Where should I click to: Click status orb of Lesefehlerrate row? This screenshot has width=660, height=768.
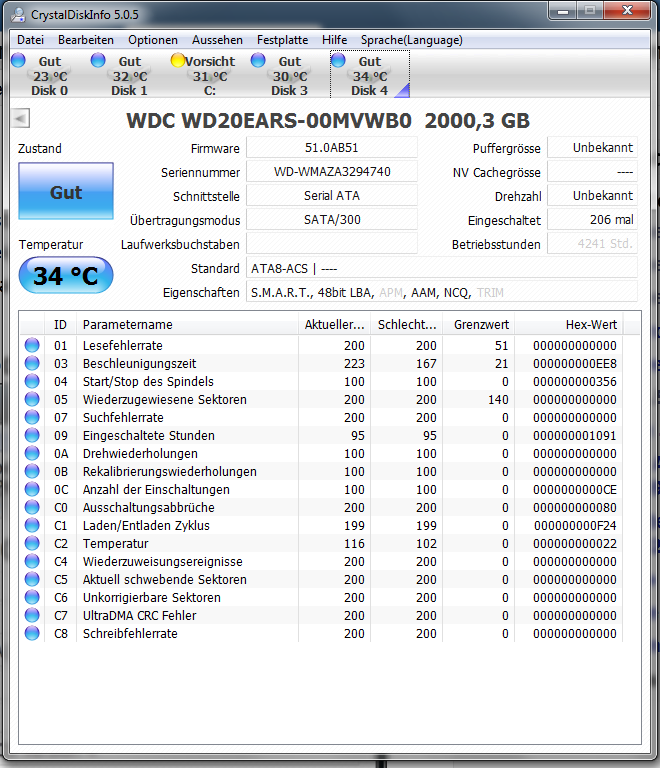(32, 345)
